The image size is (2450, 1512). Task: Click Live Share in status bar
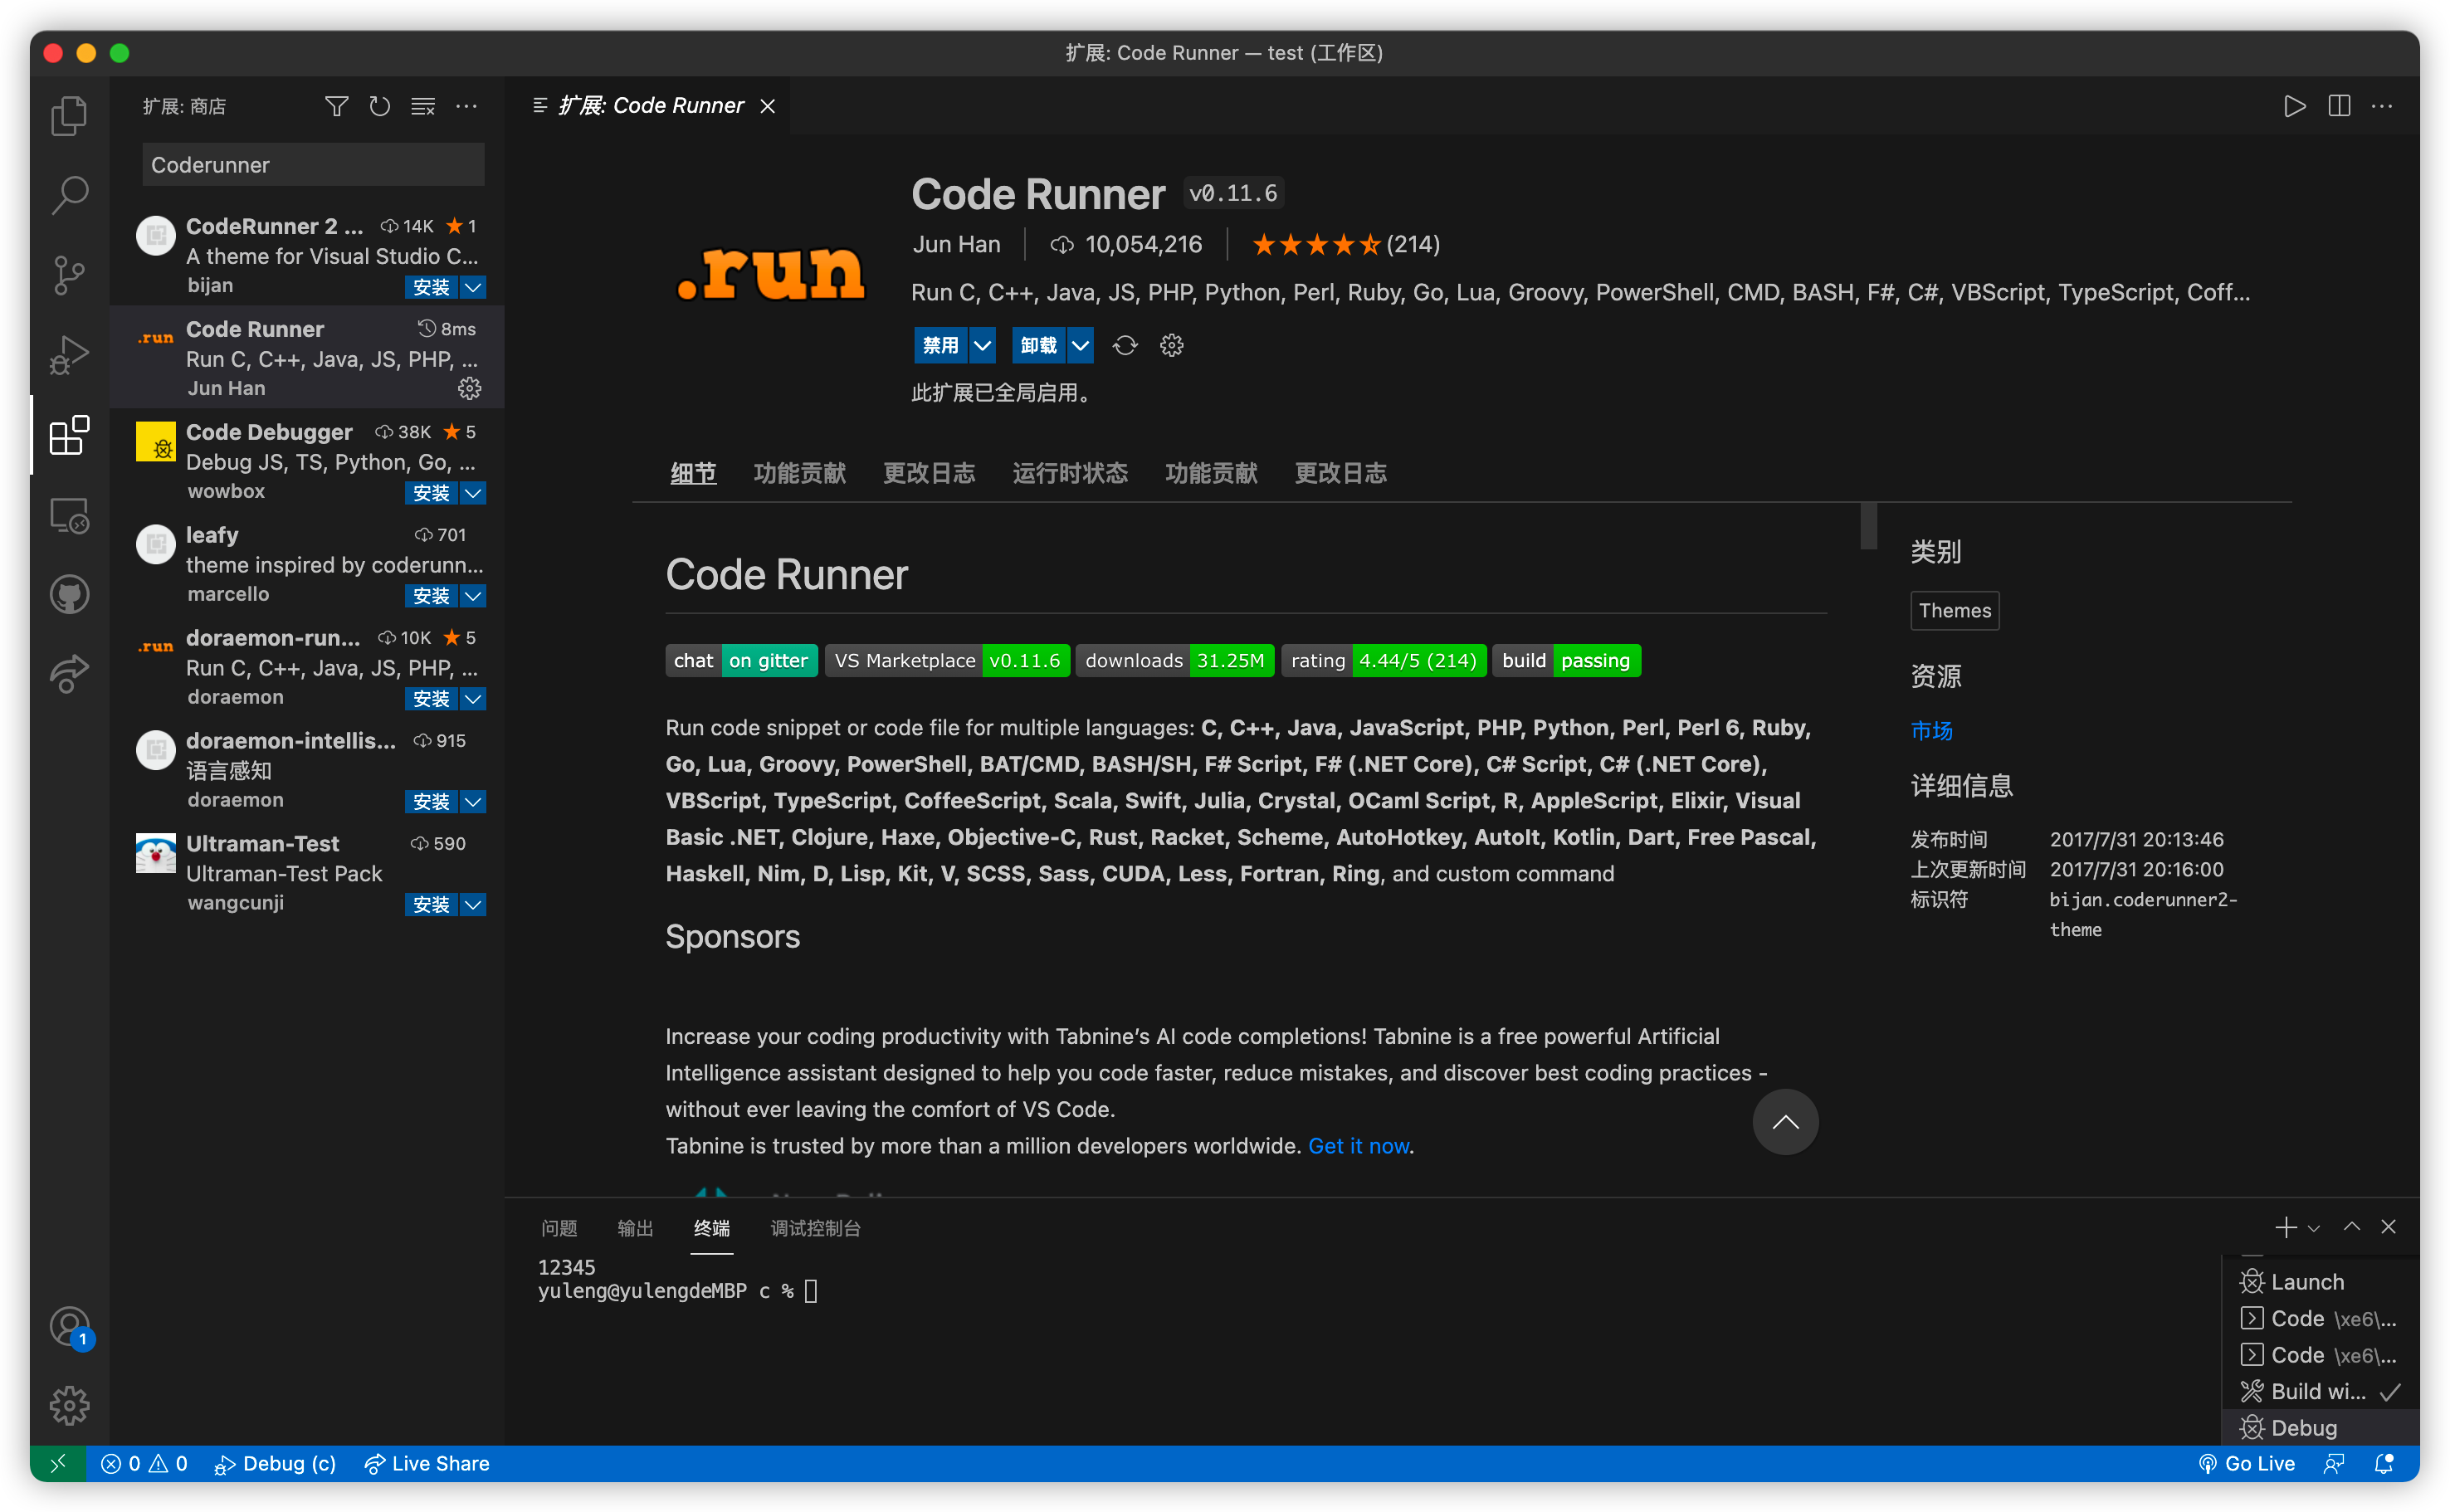427,1463
